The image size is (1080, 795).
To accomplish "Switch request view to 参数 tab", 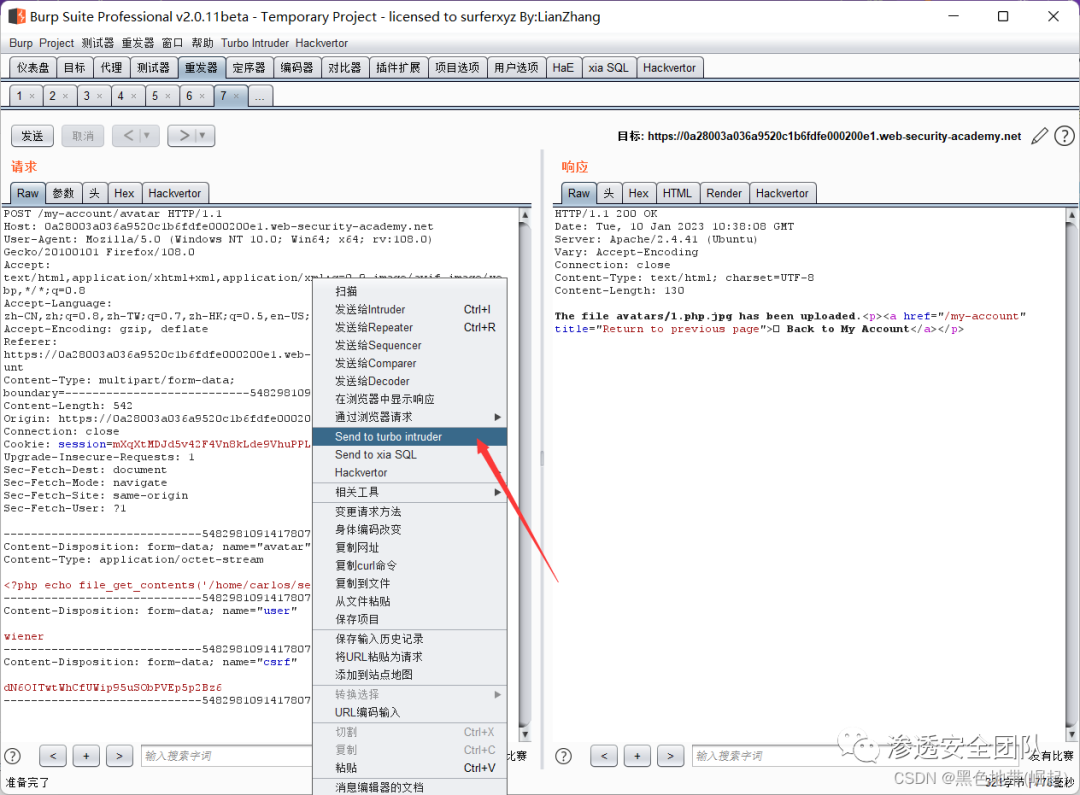I will (63, 194).
